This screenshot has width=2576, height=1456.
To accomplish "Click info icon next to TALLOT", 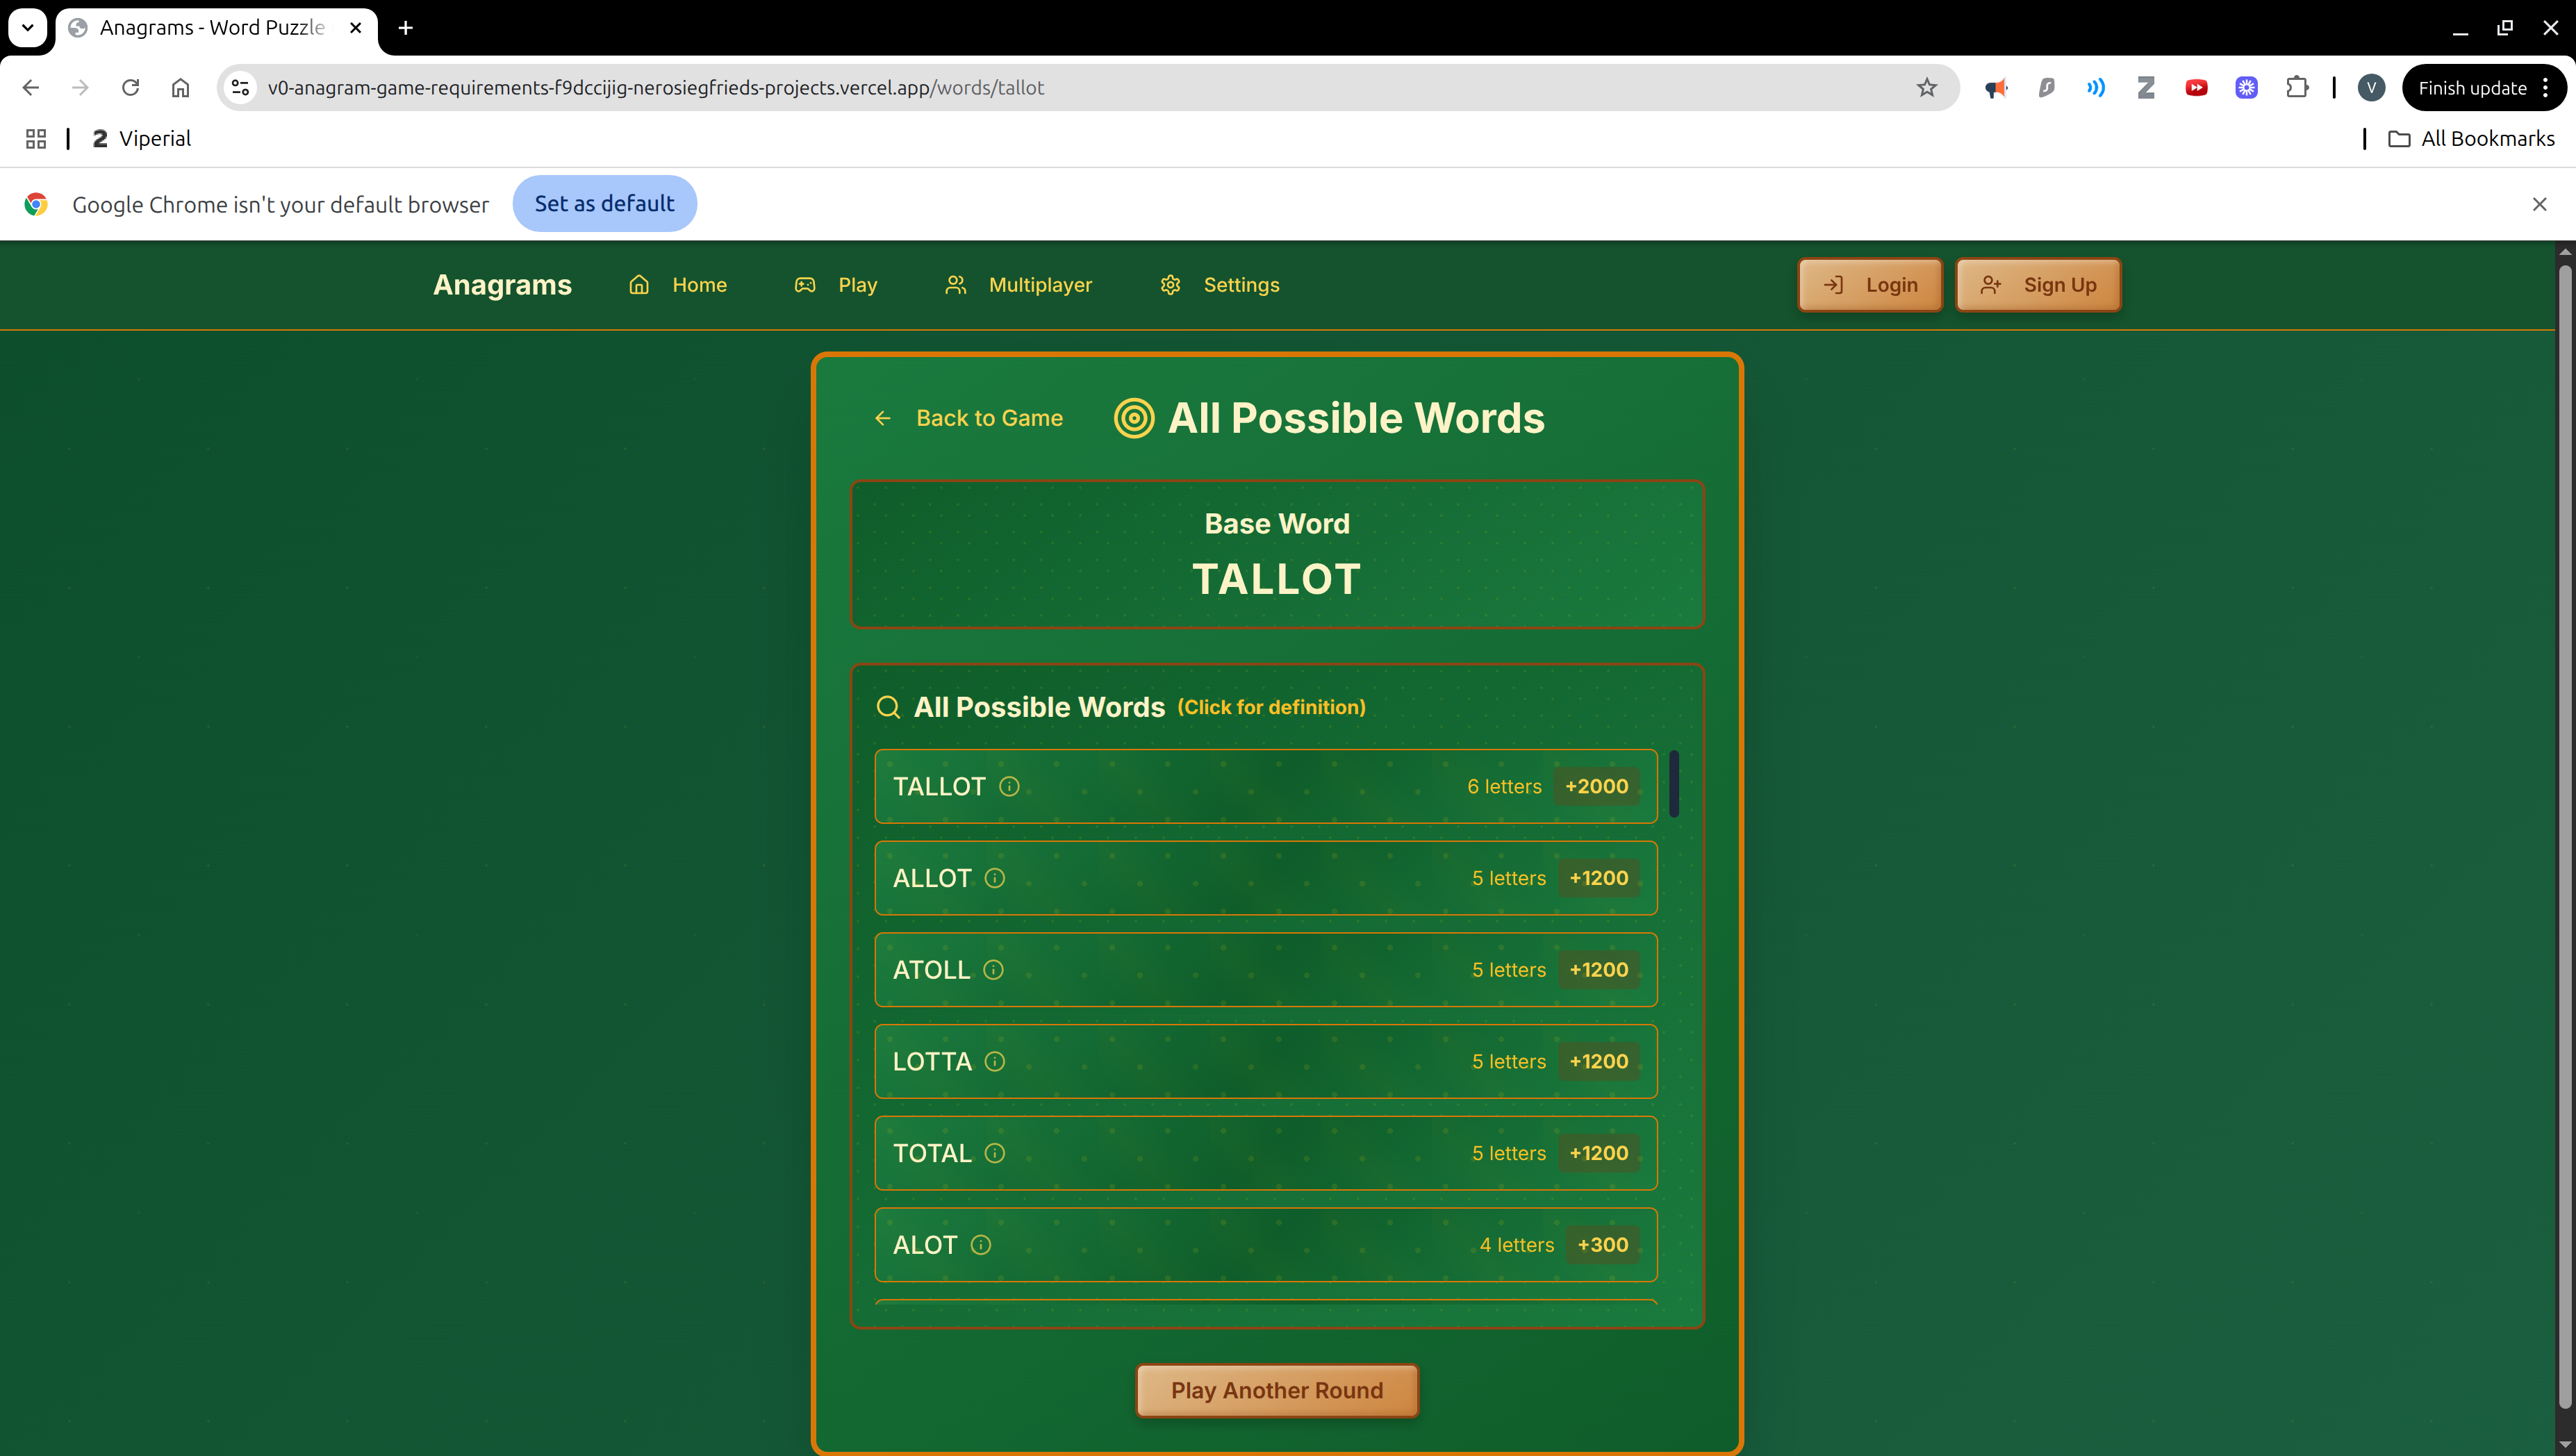I will point(1009,787).
